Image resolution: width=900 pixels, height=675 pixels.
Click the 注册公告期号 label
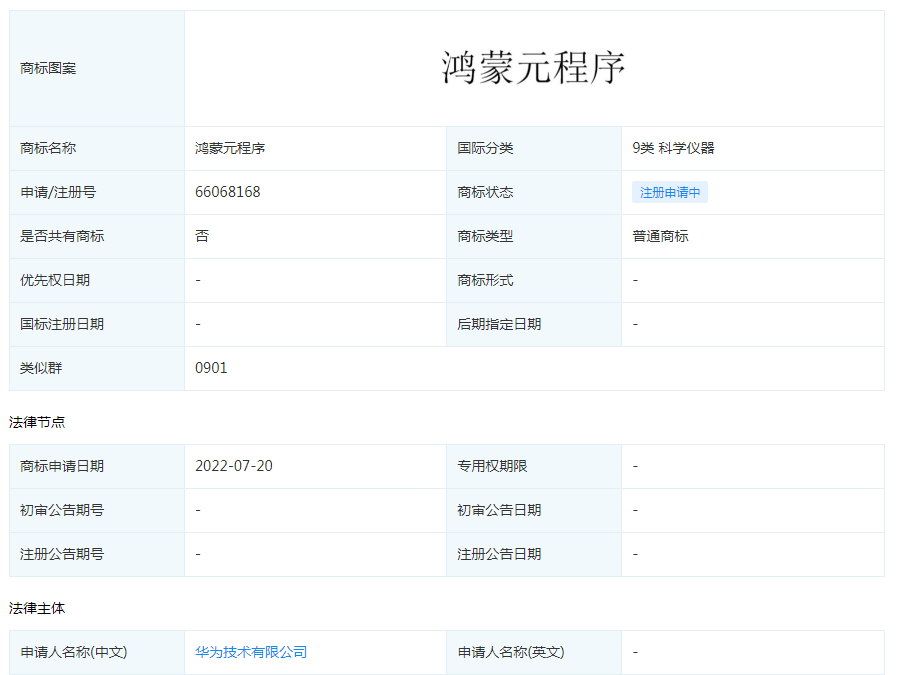click(x=62, y=554)
